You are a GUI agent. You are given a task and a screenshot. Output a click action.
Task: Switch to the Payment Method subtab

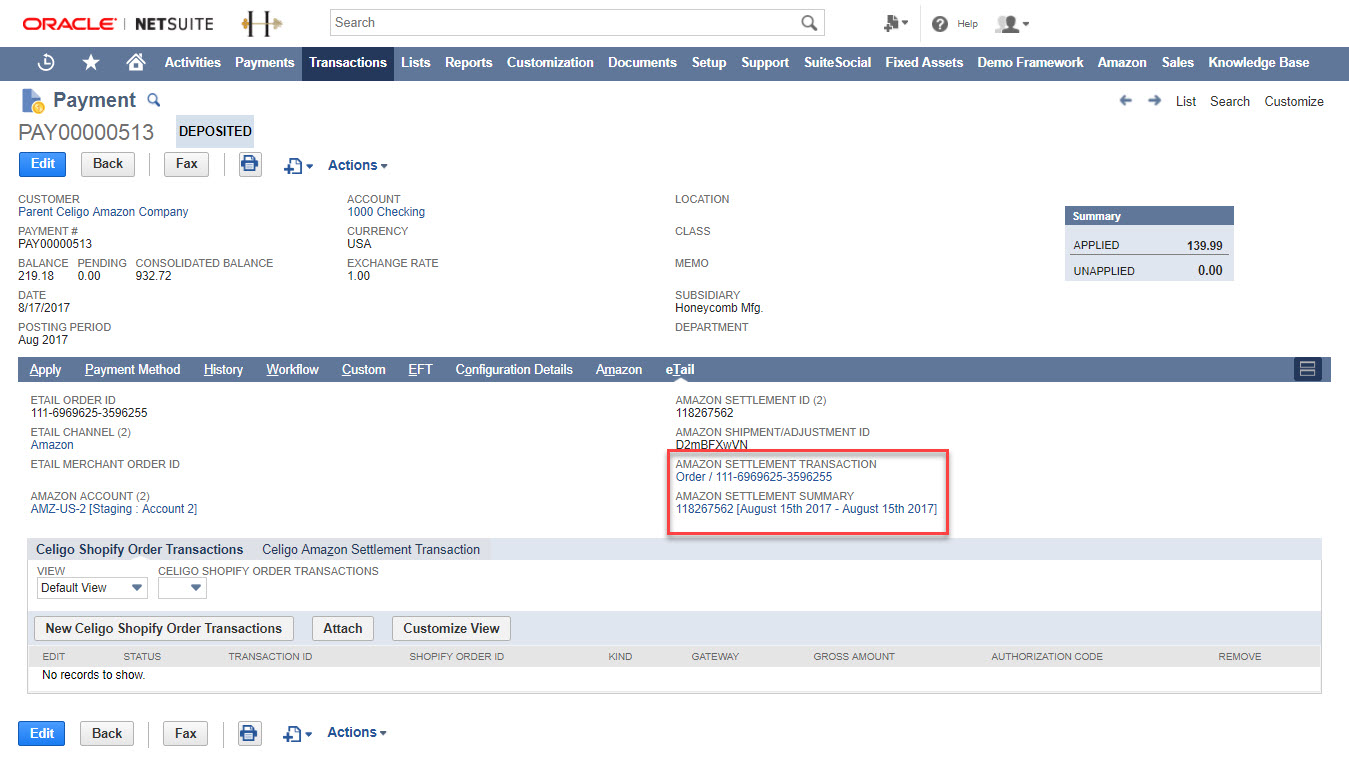tap(133, 370)
